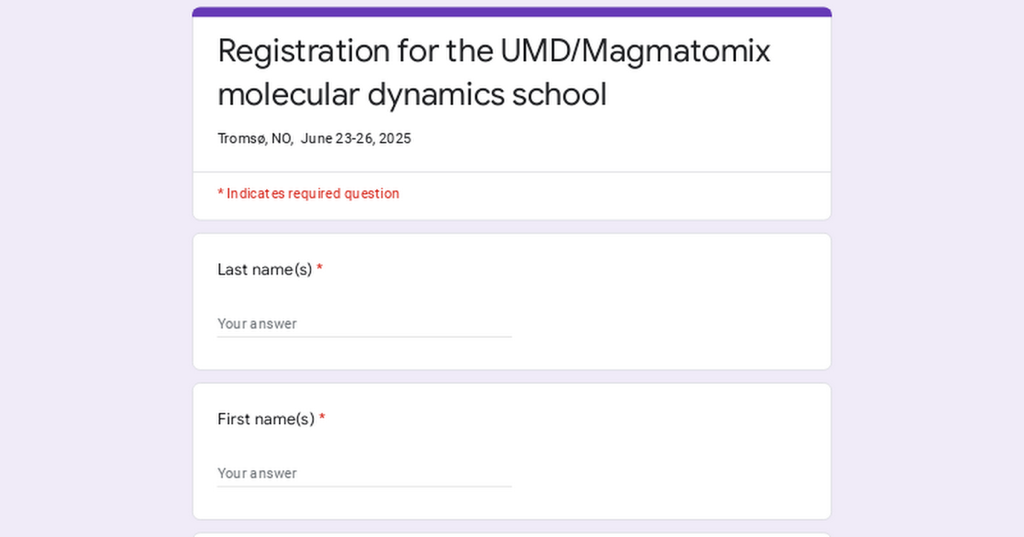The width and height of the screenshot is (1024, 537).
Task: Click the red asterisk beside First name(s)
Action: pos(322,419)
